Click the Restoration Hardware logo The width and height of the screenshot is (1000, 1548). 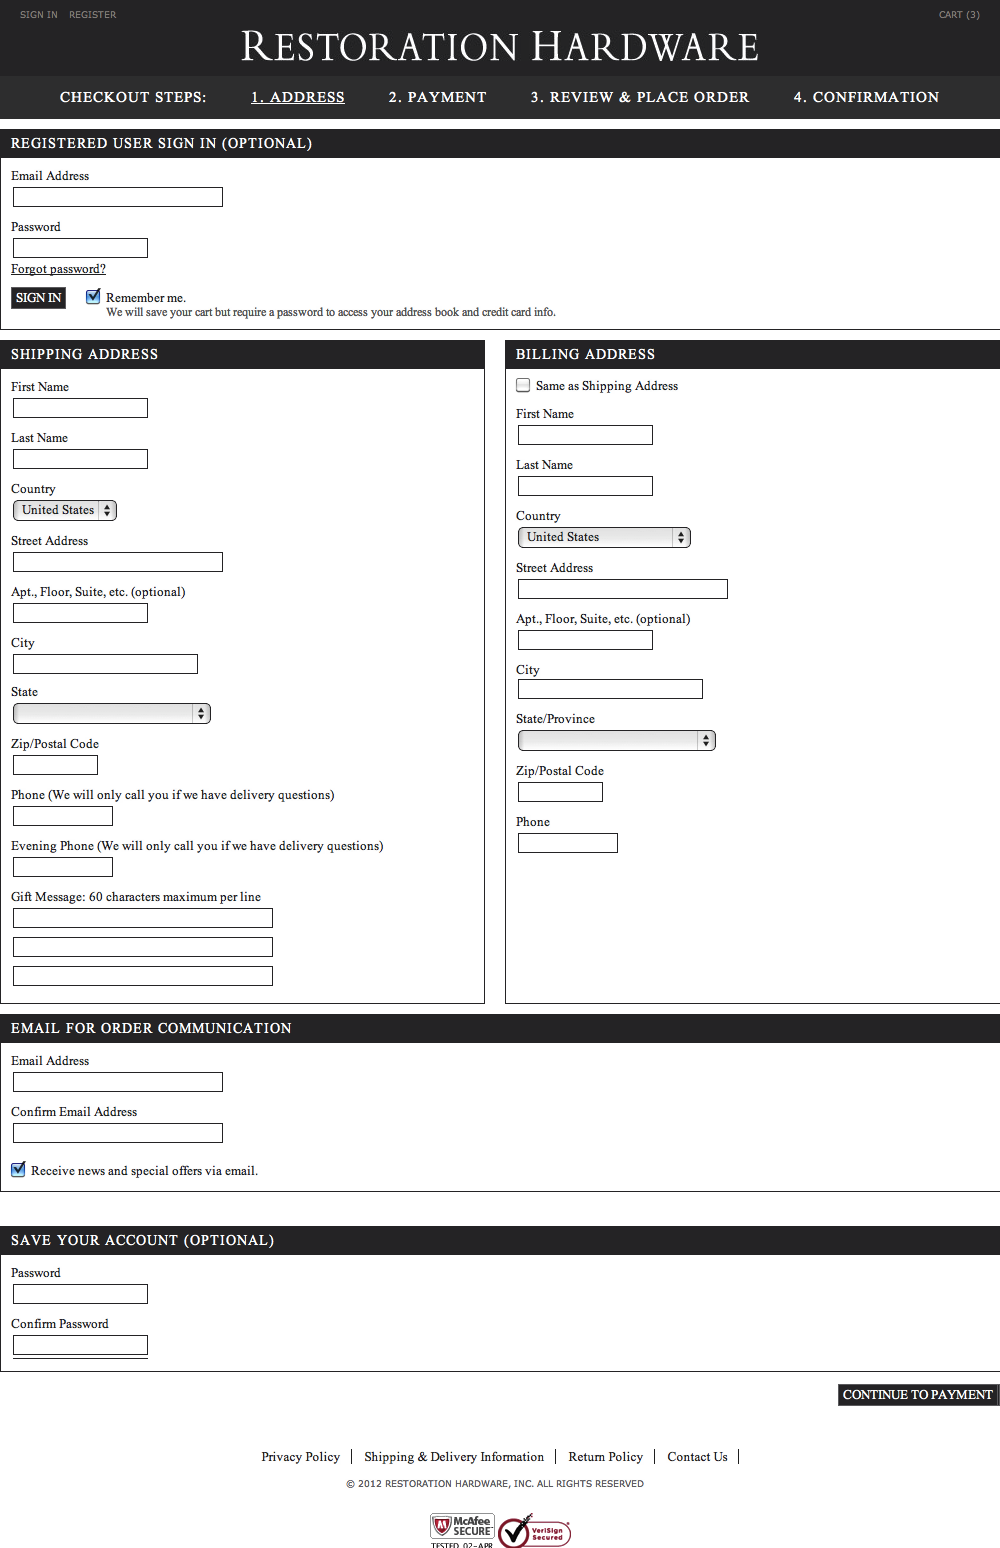tap(499, 46)
